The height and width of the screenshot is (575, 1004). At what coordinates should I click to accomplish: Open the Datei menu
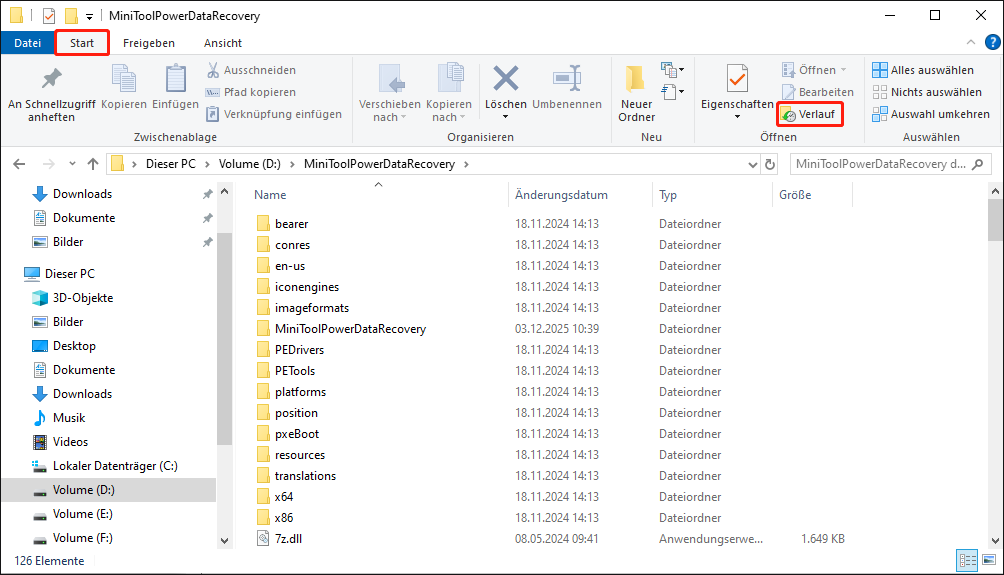pyautogui.click(x=27, y=43)
